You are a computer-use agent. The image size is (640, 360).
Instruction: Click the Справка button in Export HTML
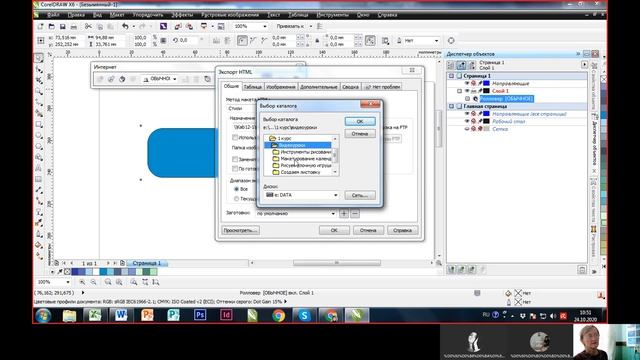click(x=402, y=231)
